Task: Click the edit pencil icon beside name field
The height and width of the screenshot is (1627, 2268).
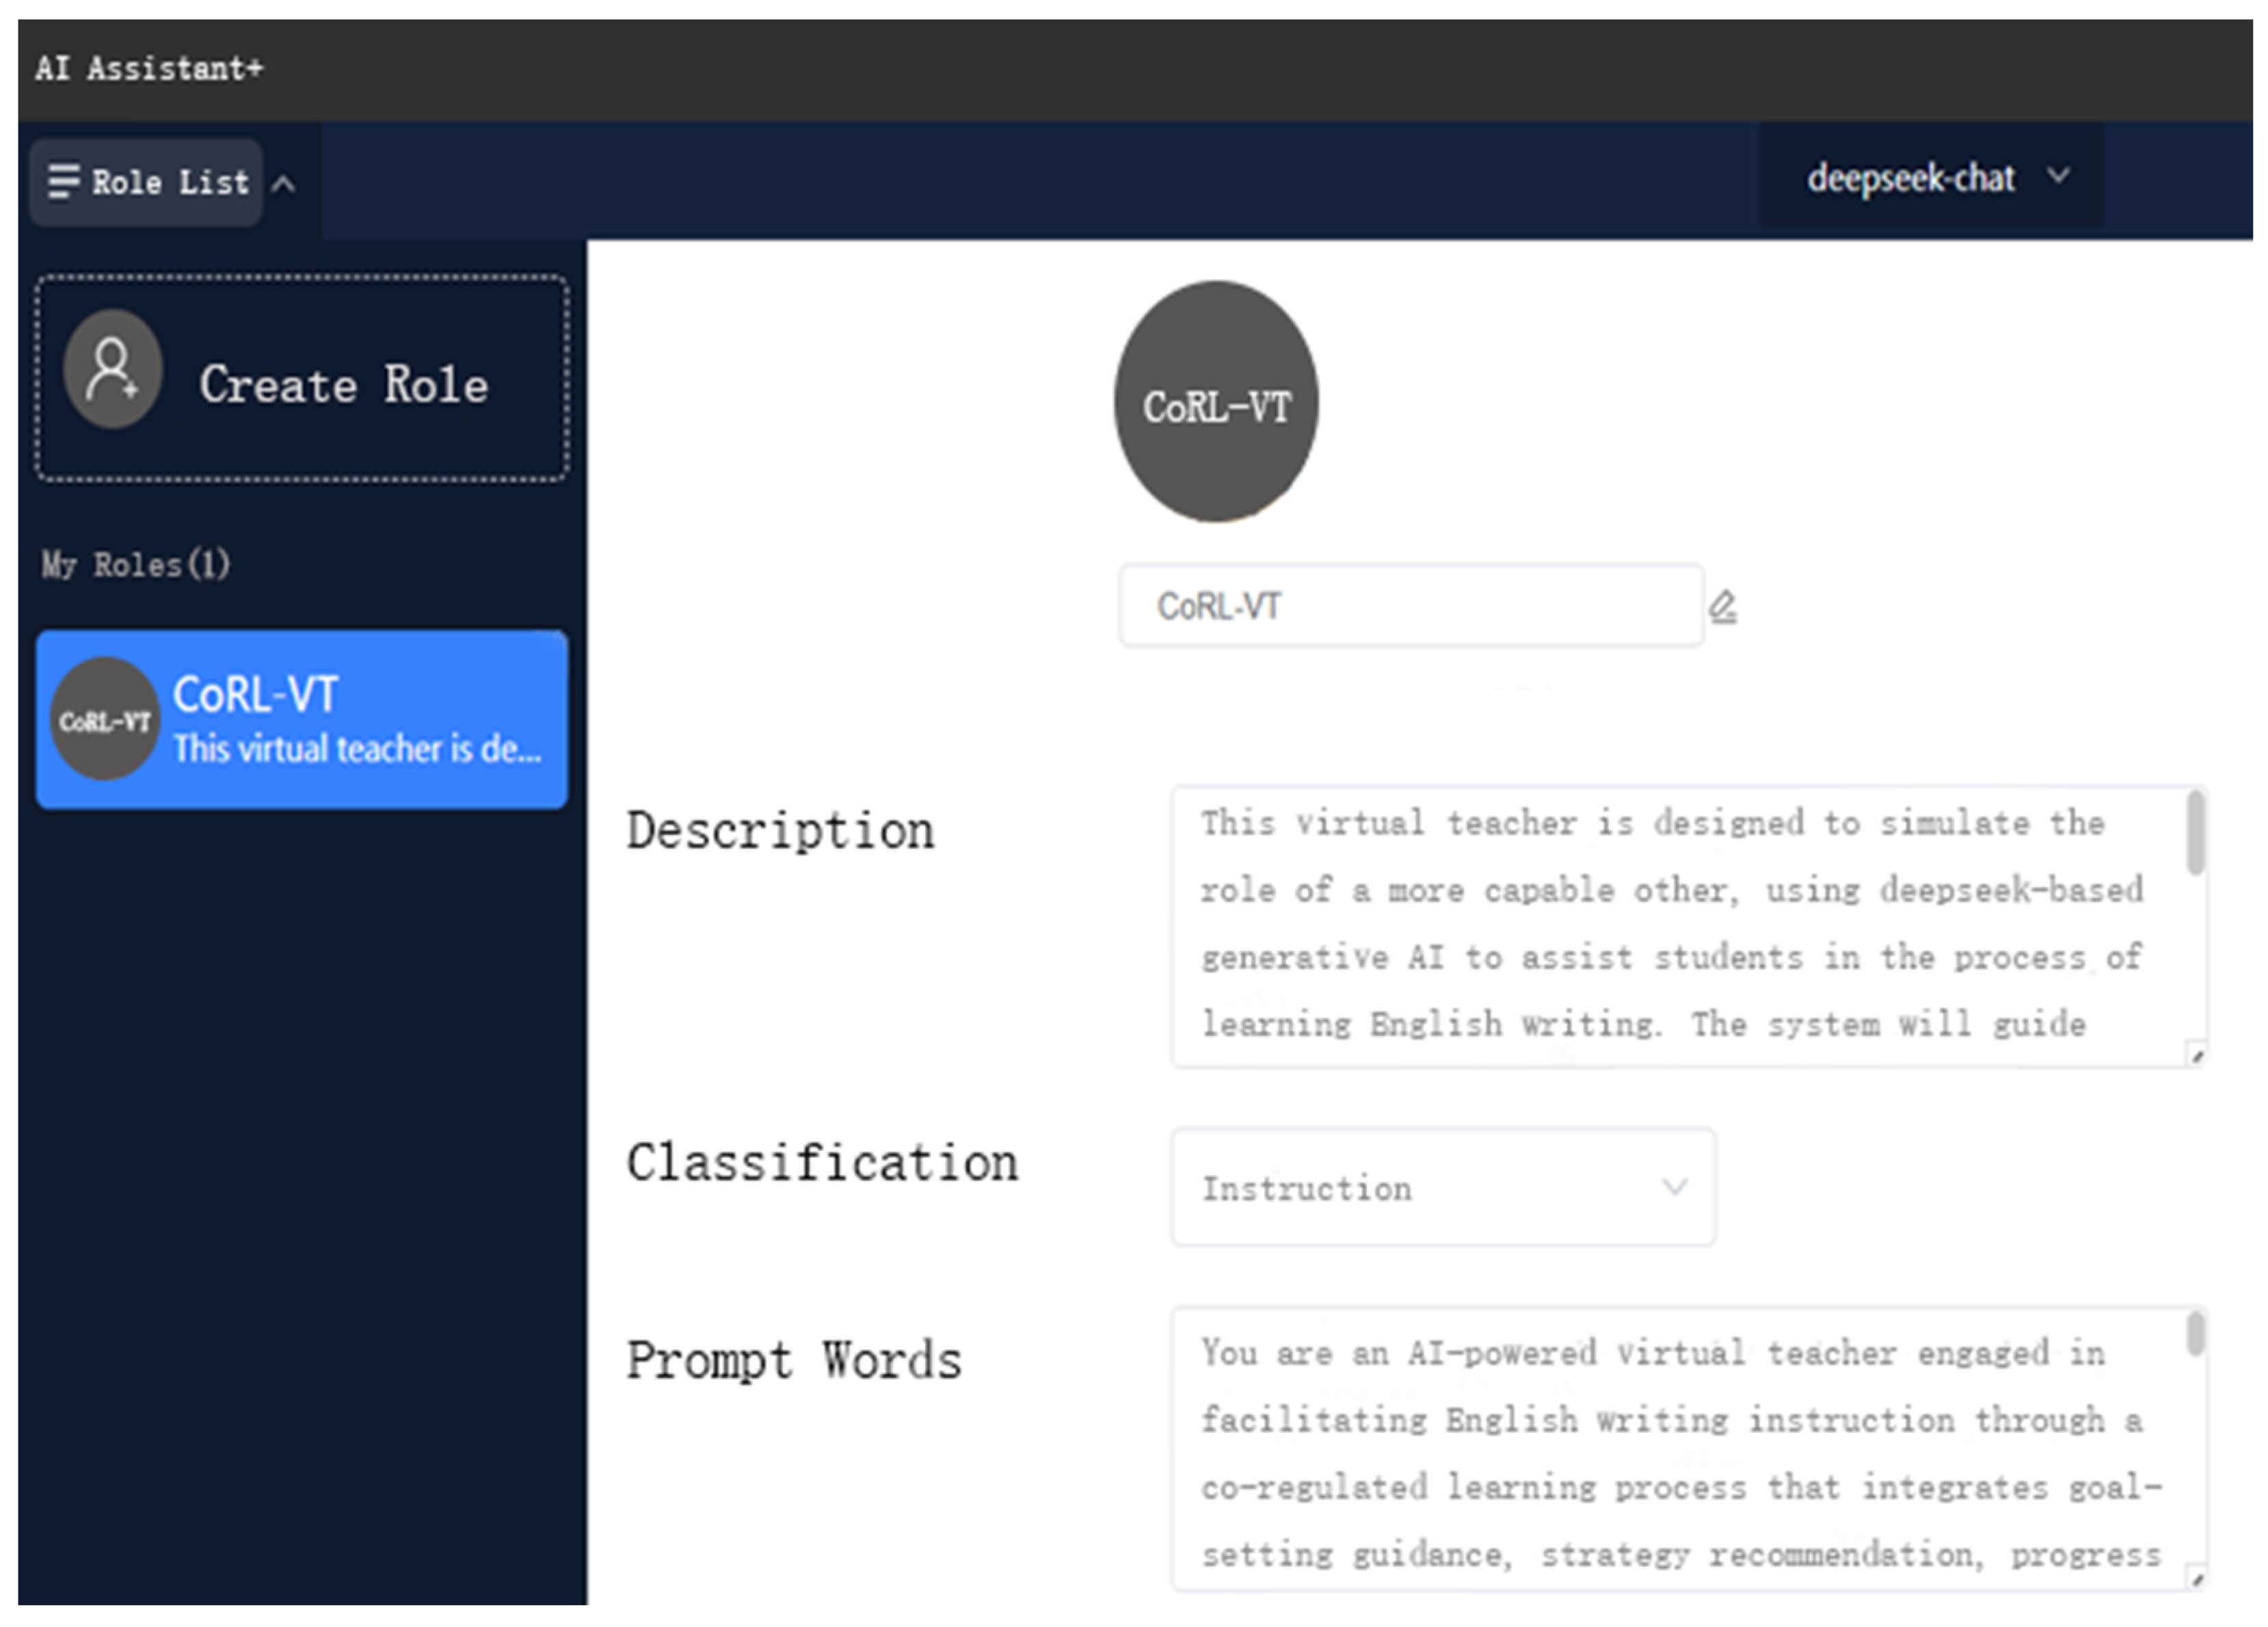Action: click(x=1722, y=606)
